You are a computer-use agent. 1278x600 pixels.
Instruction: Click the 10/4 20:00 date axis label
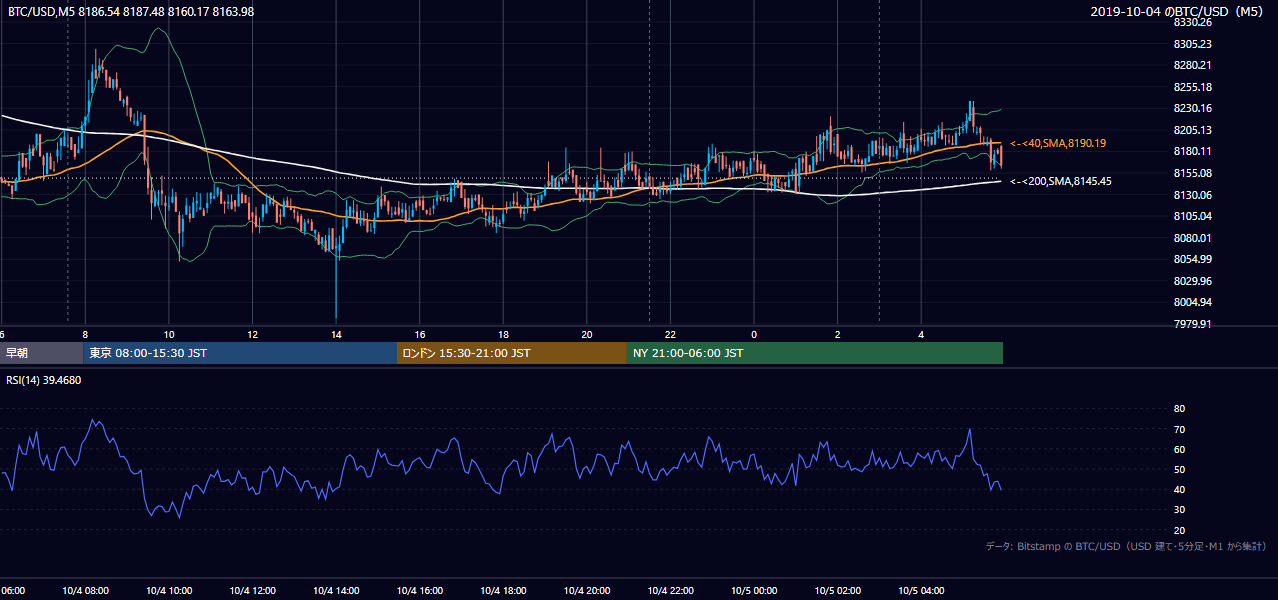click(587, 591)
